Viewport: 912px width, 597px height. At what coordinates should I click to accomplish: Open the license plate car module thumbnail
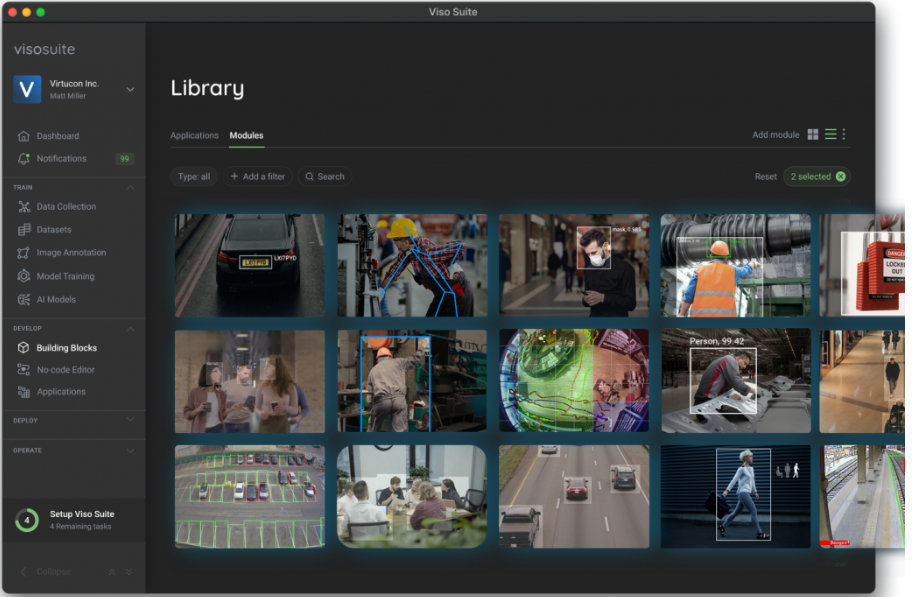coord(250,265)
